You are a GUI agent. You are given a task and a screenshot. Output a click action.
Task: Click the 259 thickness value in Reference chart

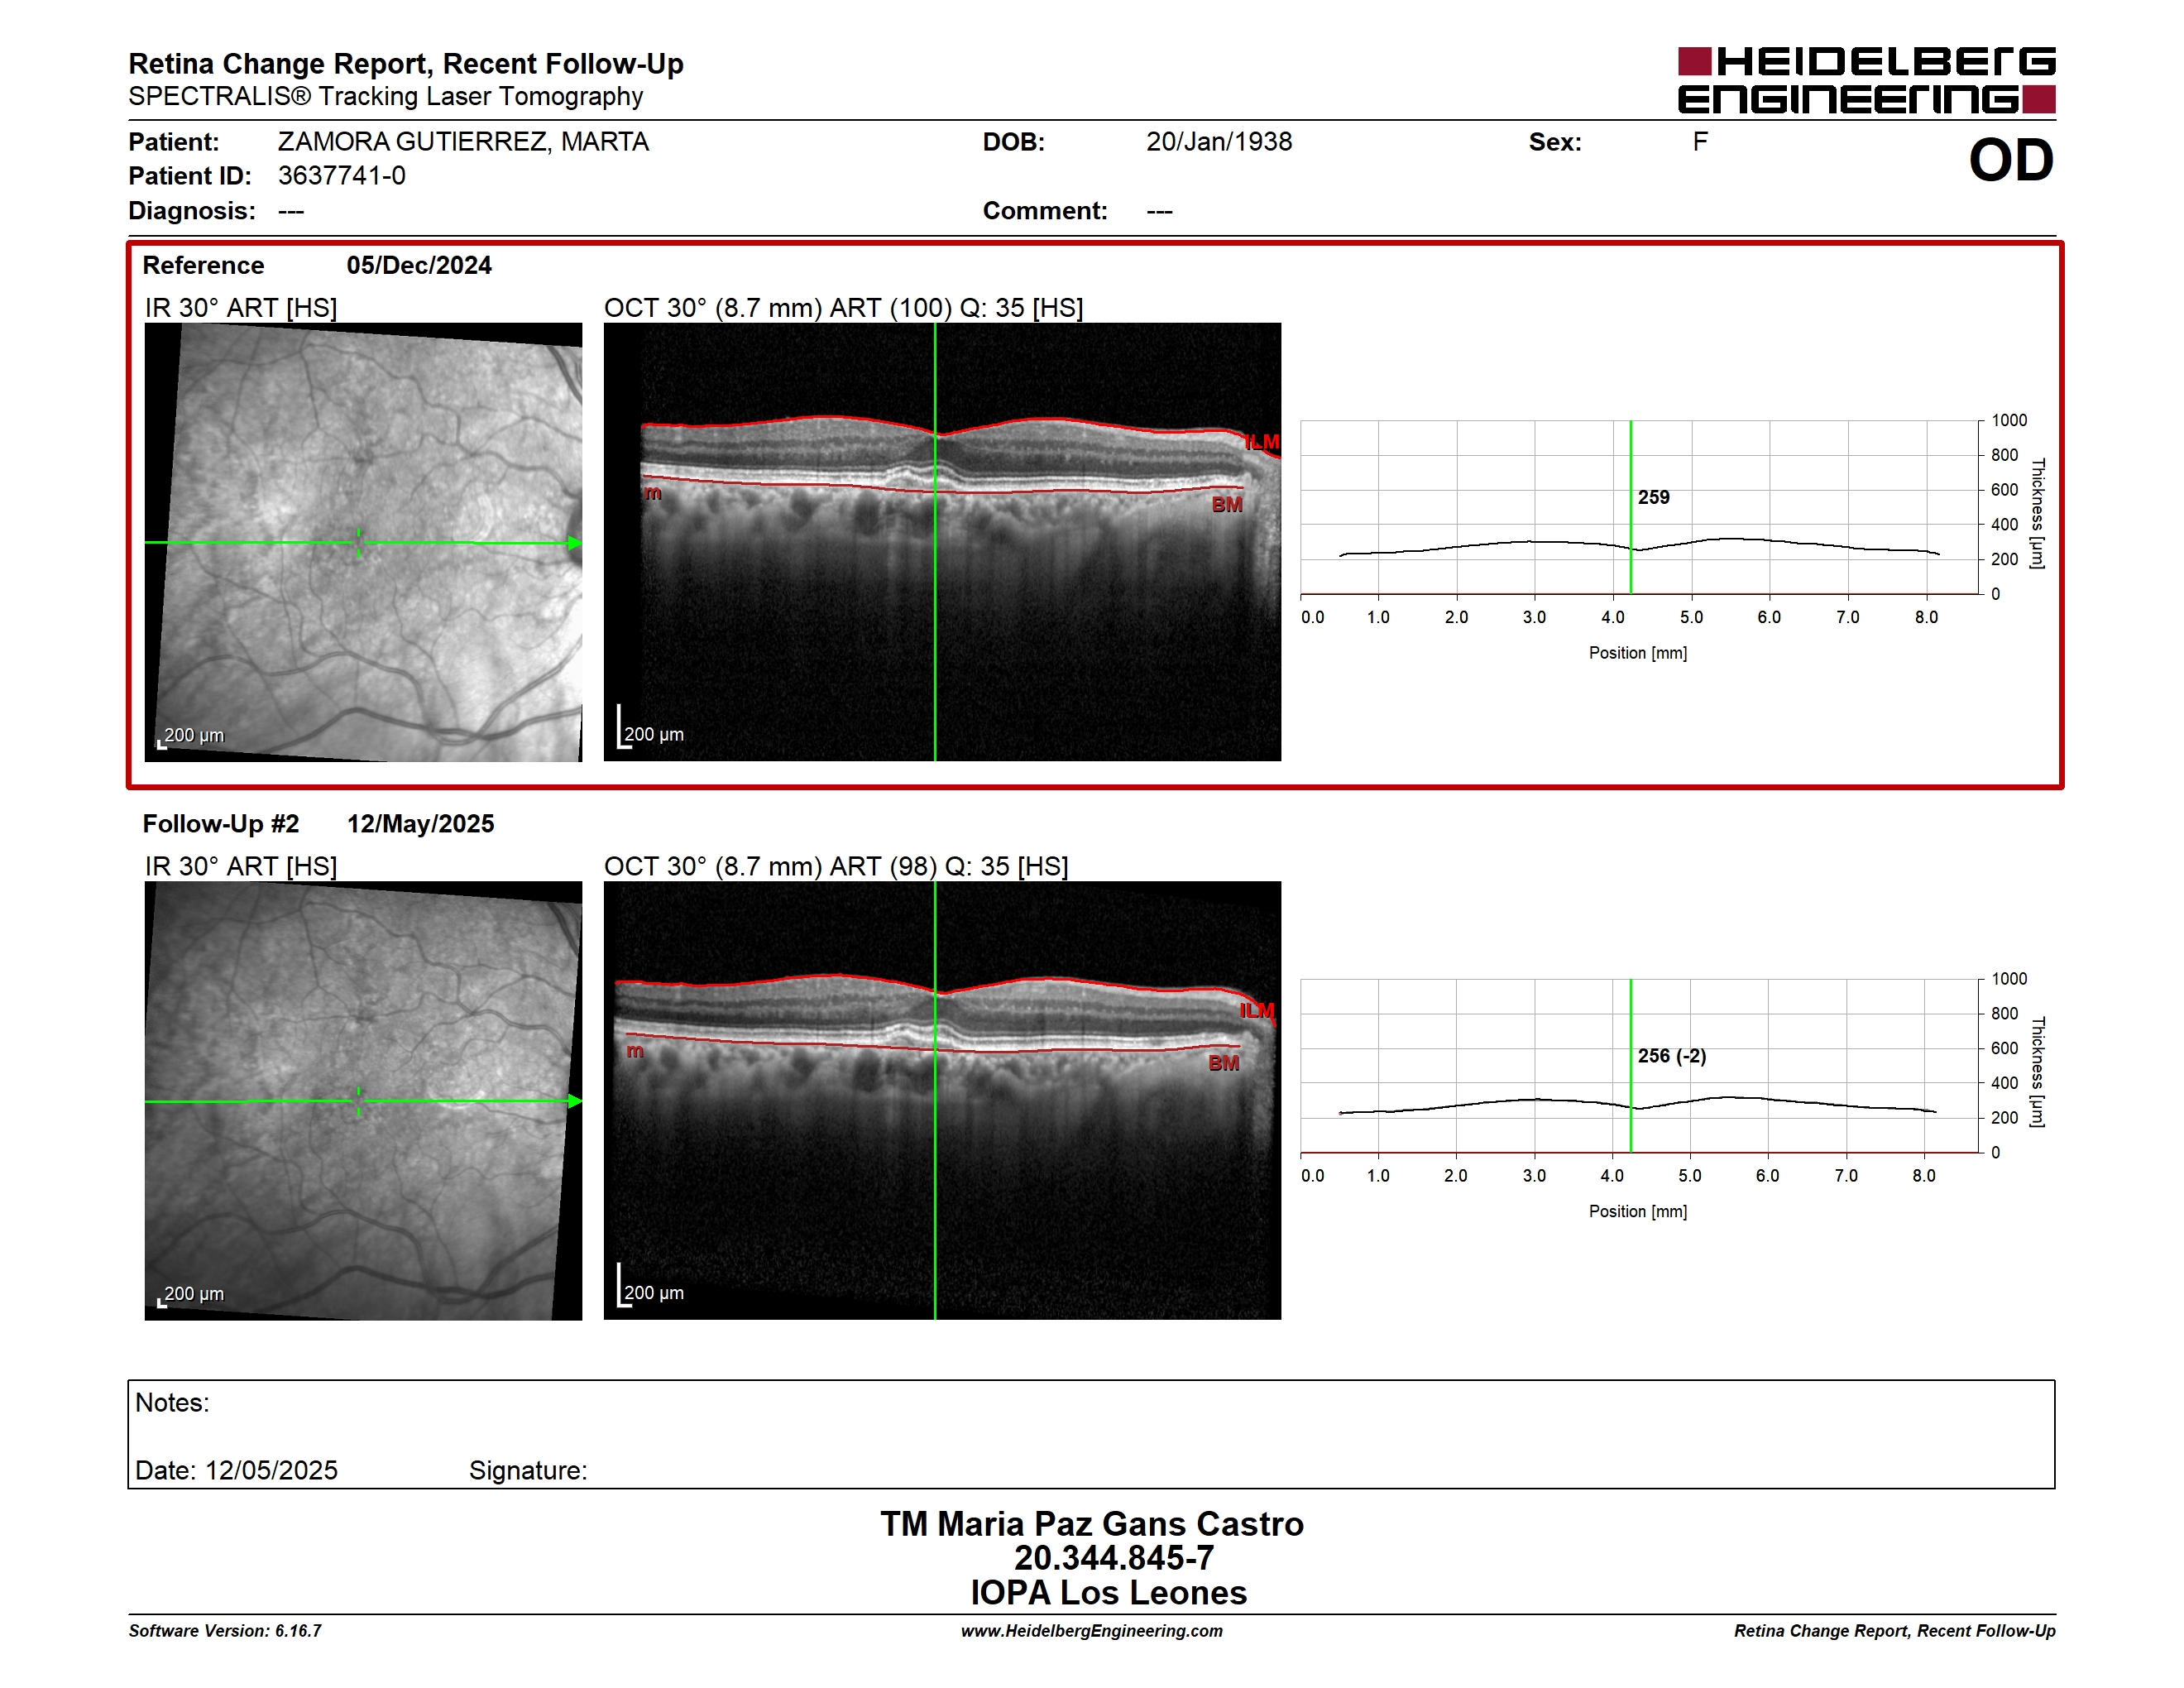pyautogui.click(x=1653, y=497)
